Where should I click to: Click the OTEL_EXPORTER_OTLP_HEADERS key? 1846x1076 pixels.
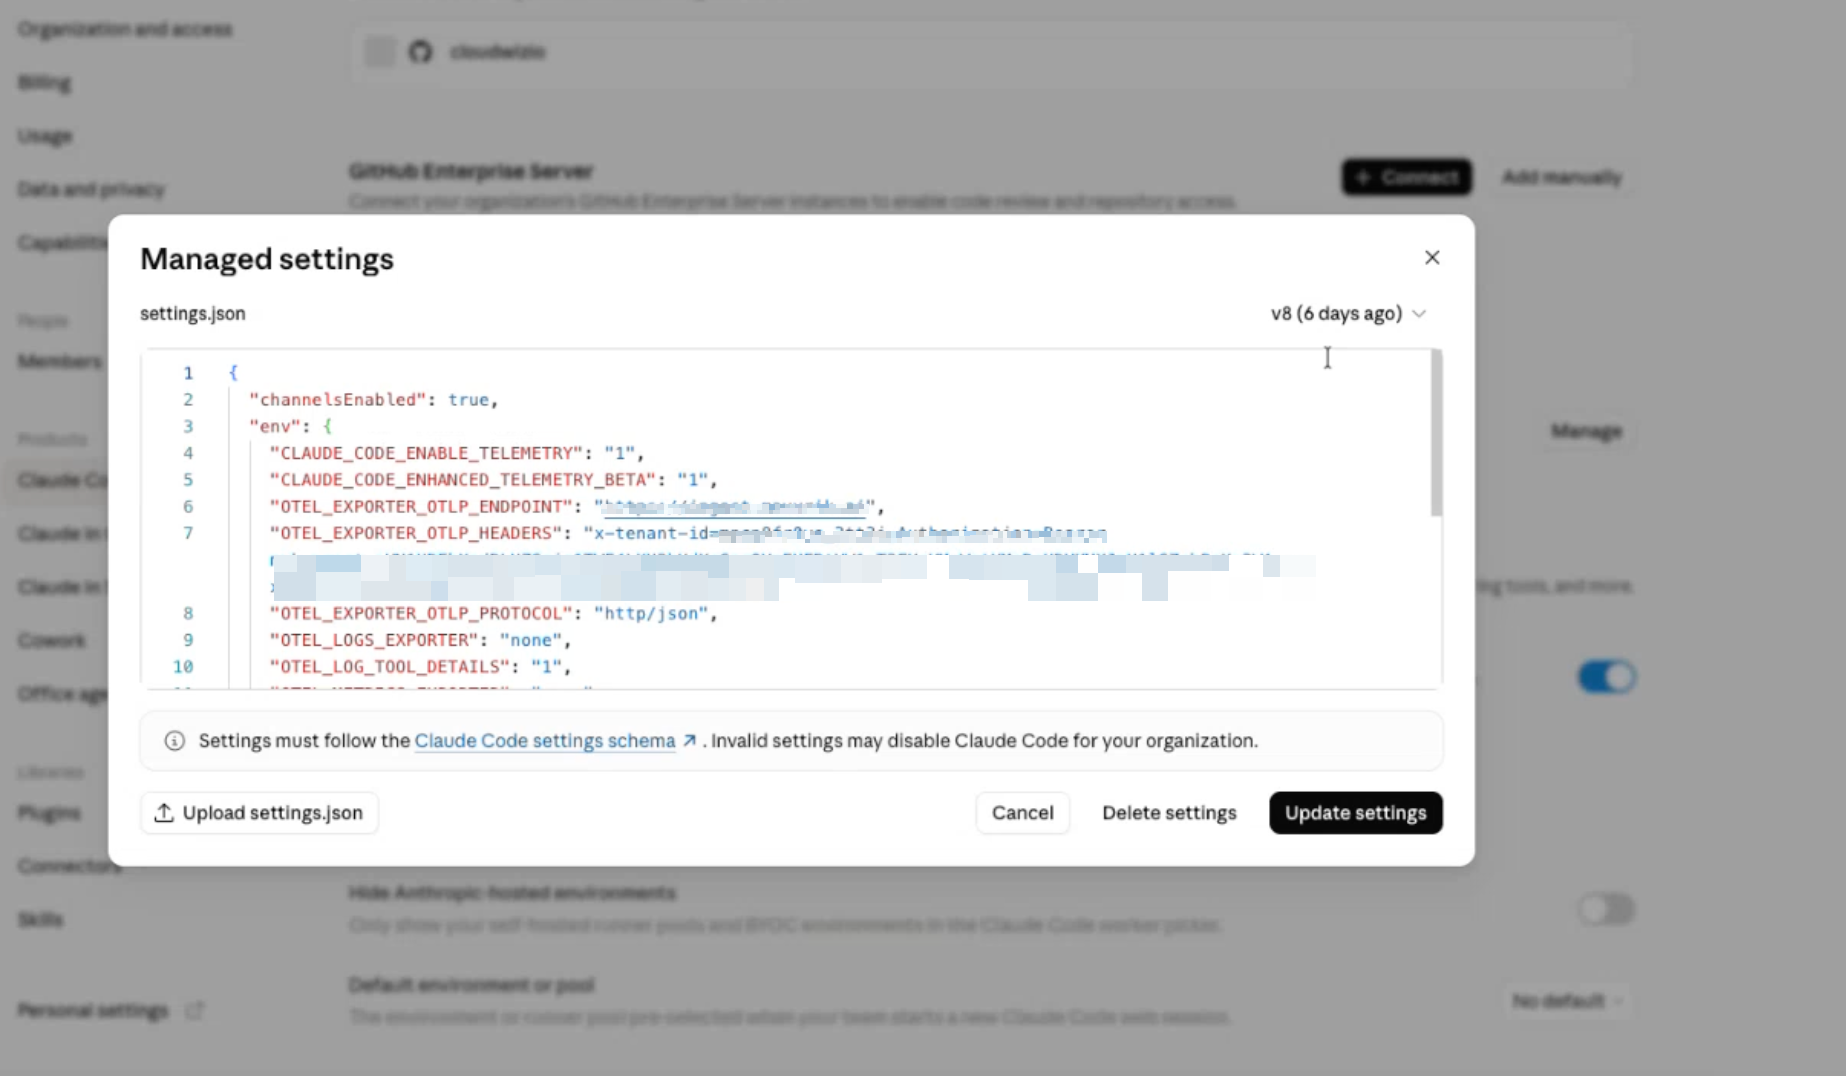pos(416,533)
